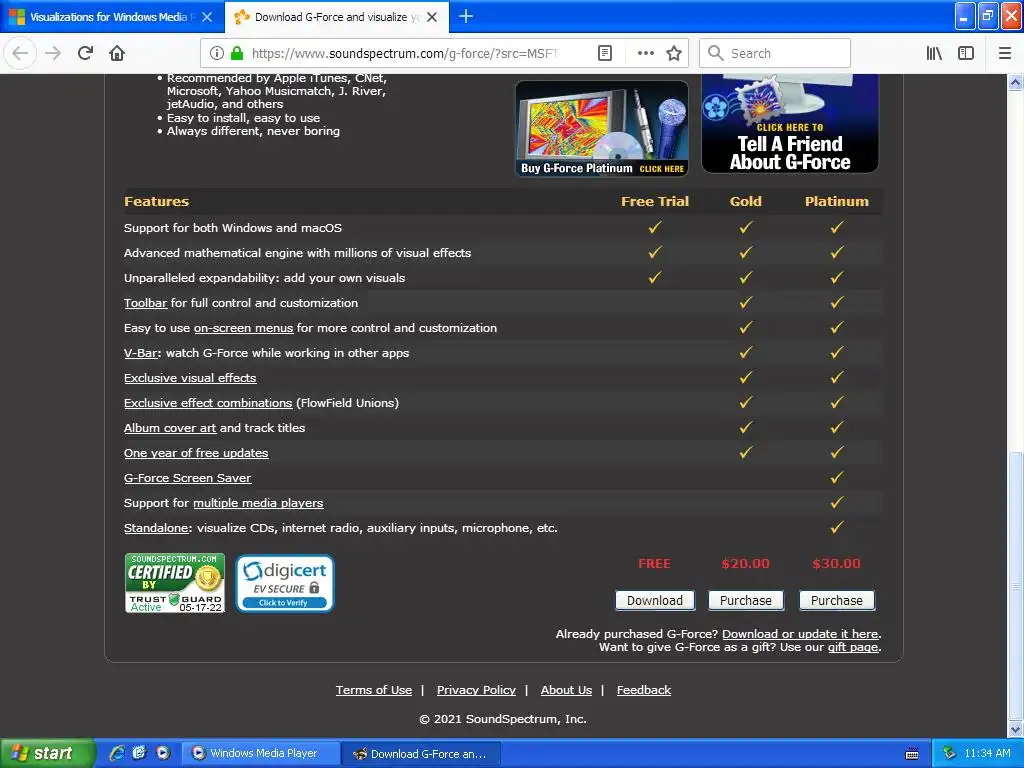Open the Privacy Policy
This screenshot has height=768, width=1024.
coord(476,690)
